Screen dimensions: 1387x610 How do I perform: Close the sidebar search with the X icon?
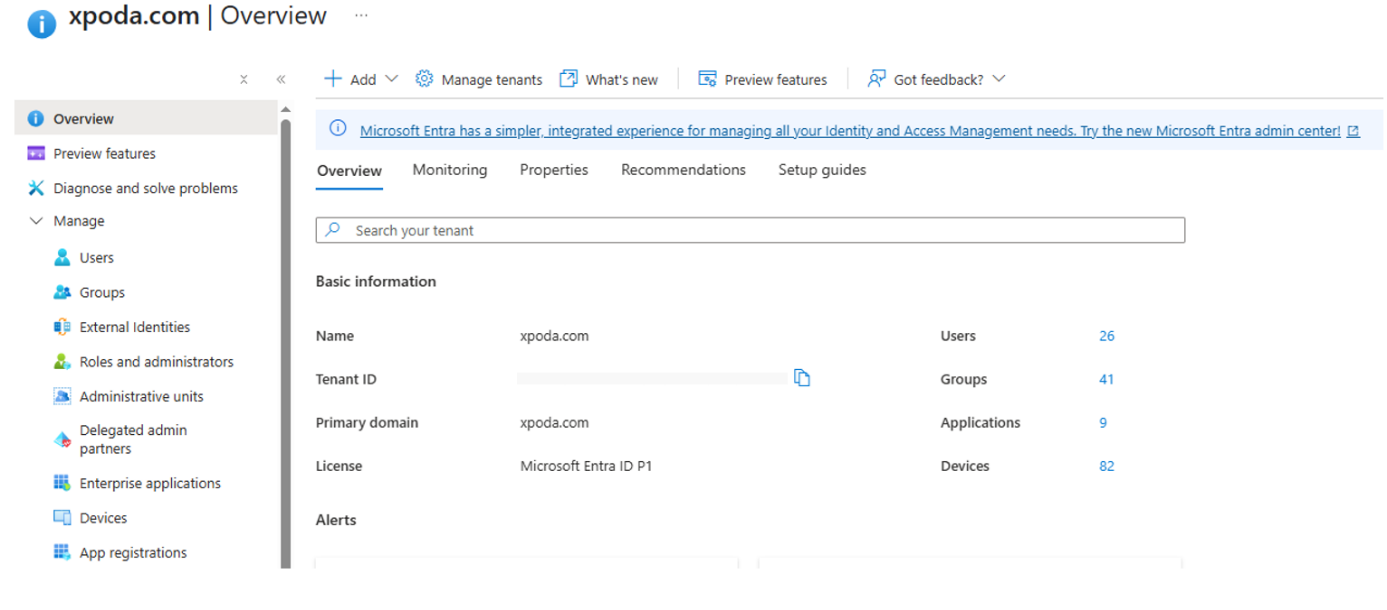point(244,79)
